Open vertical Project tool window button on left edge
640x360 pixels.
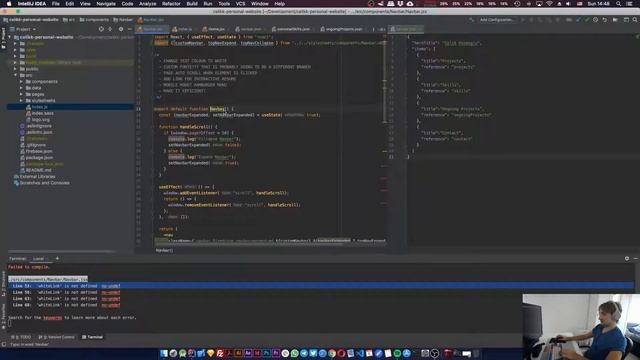3,39
